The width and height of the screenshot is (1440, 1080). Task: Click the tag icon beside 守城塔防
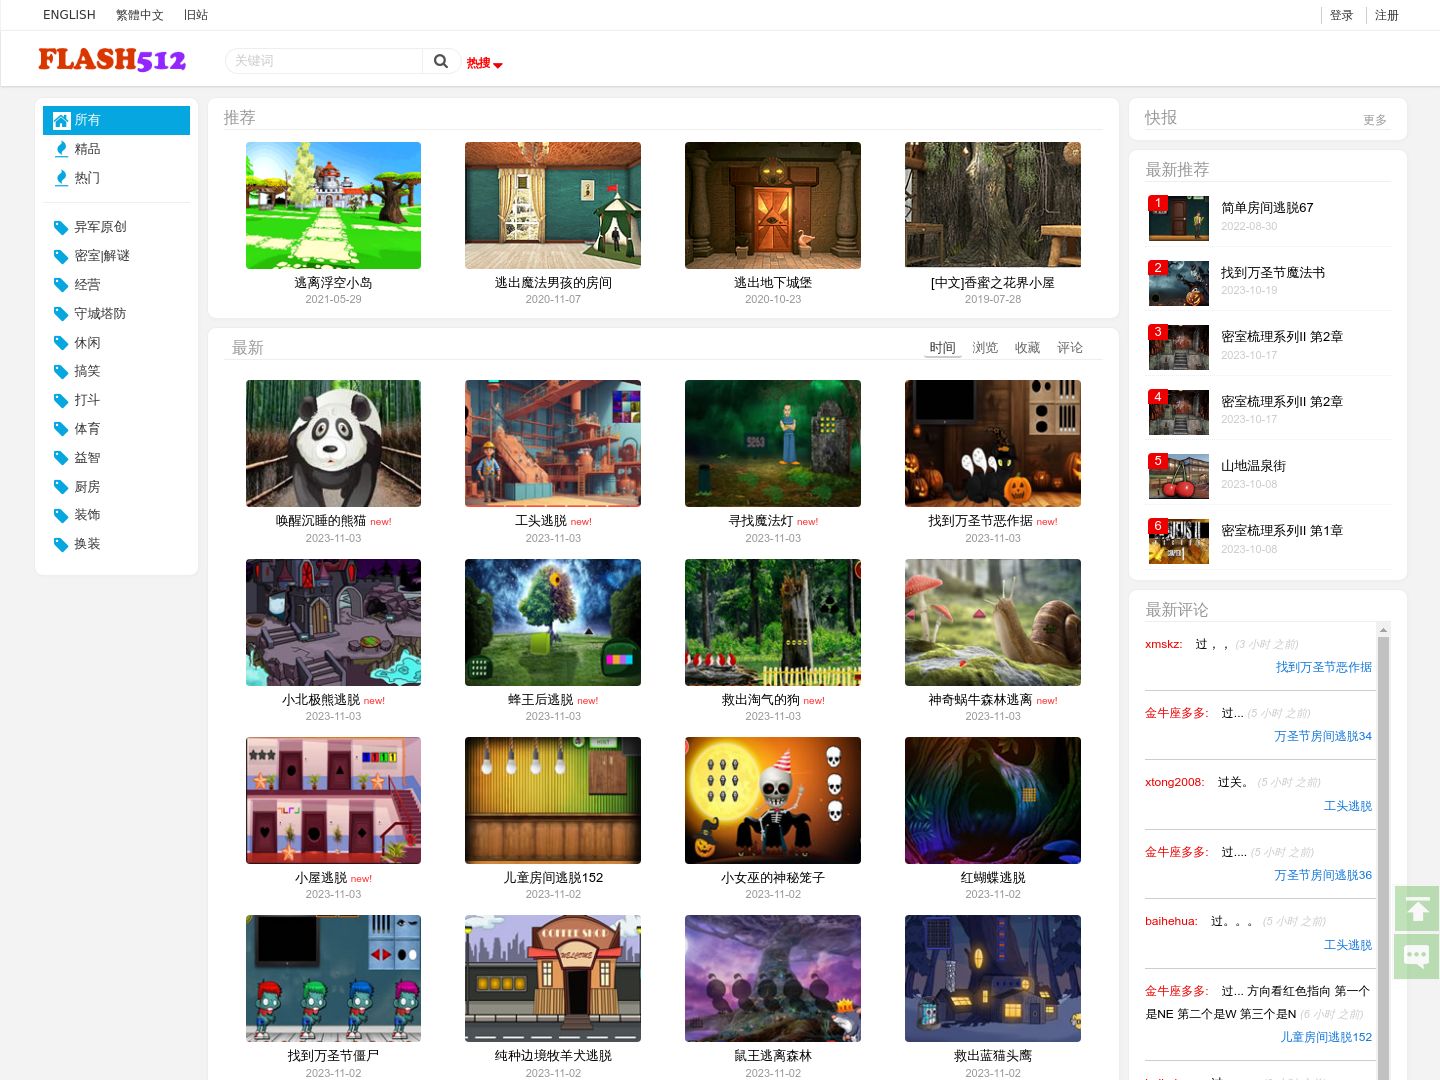click(61, 314)
